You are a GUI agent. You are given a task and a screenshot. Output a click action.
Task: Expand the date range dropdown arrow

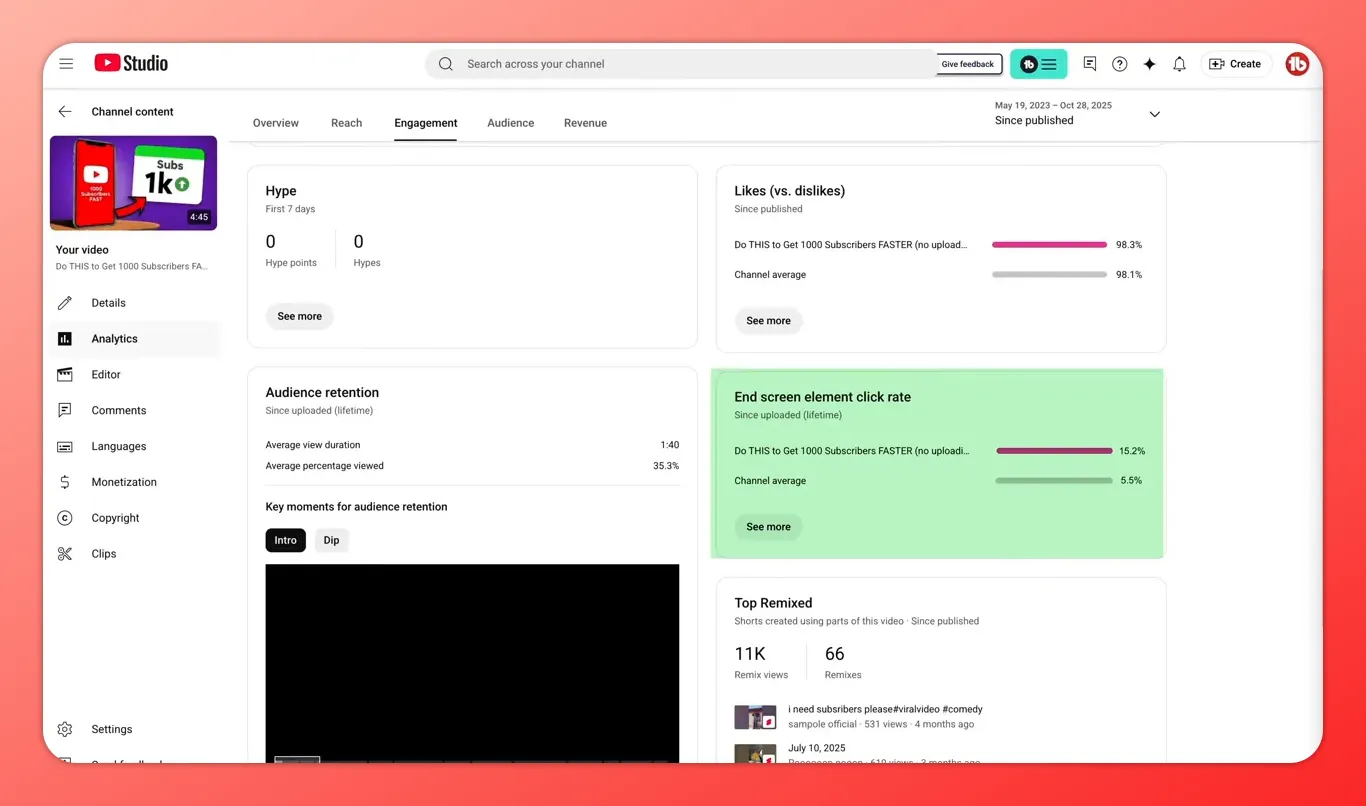click(x=1154, y=114)
